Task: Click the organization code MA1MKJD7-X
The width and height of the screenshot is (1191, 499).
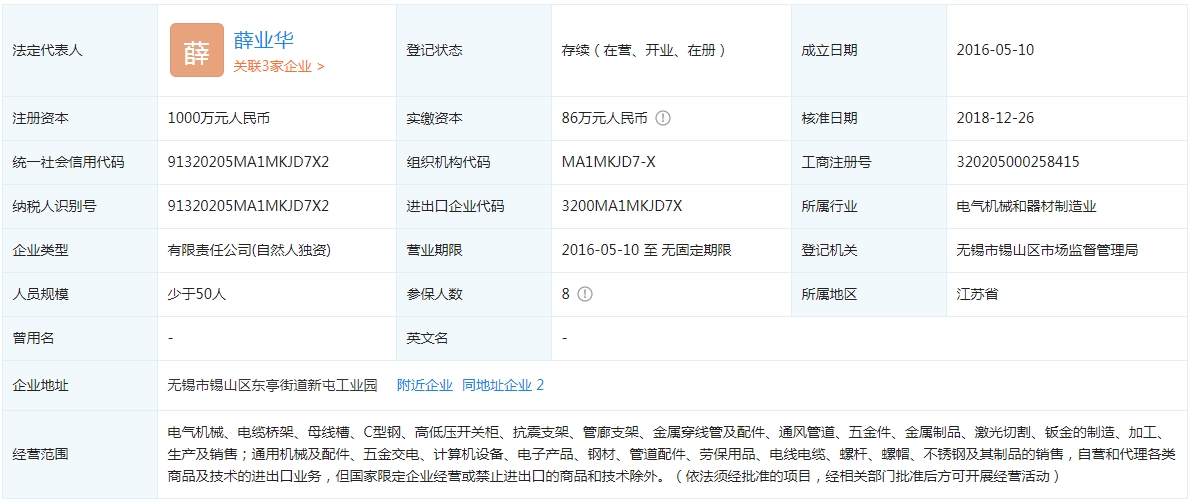Action: pyautogui.click(x=609, y=162)
